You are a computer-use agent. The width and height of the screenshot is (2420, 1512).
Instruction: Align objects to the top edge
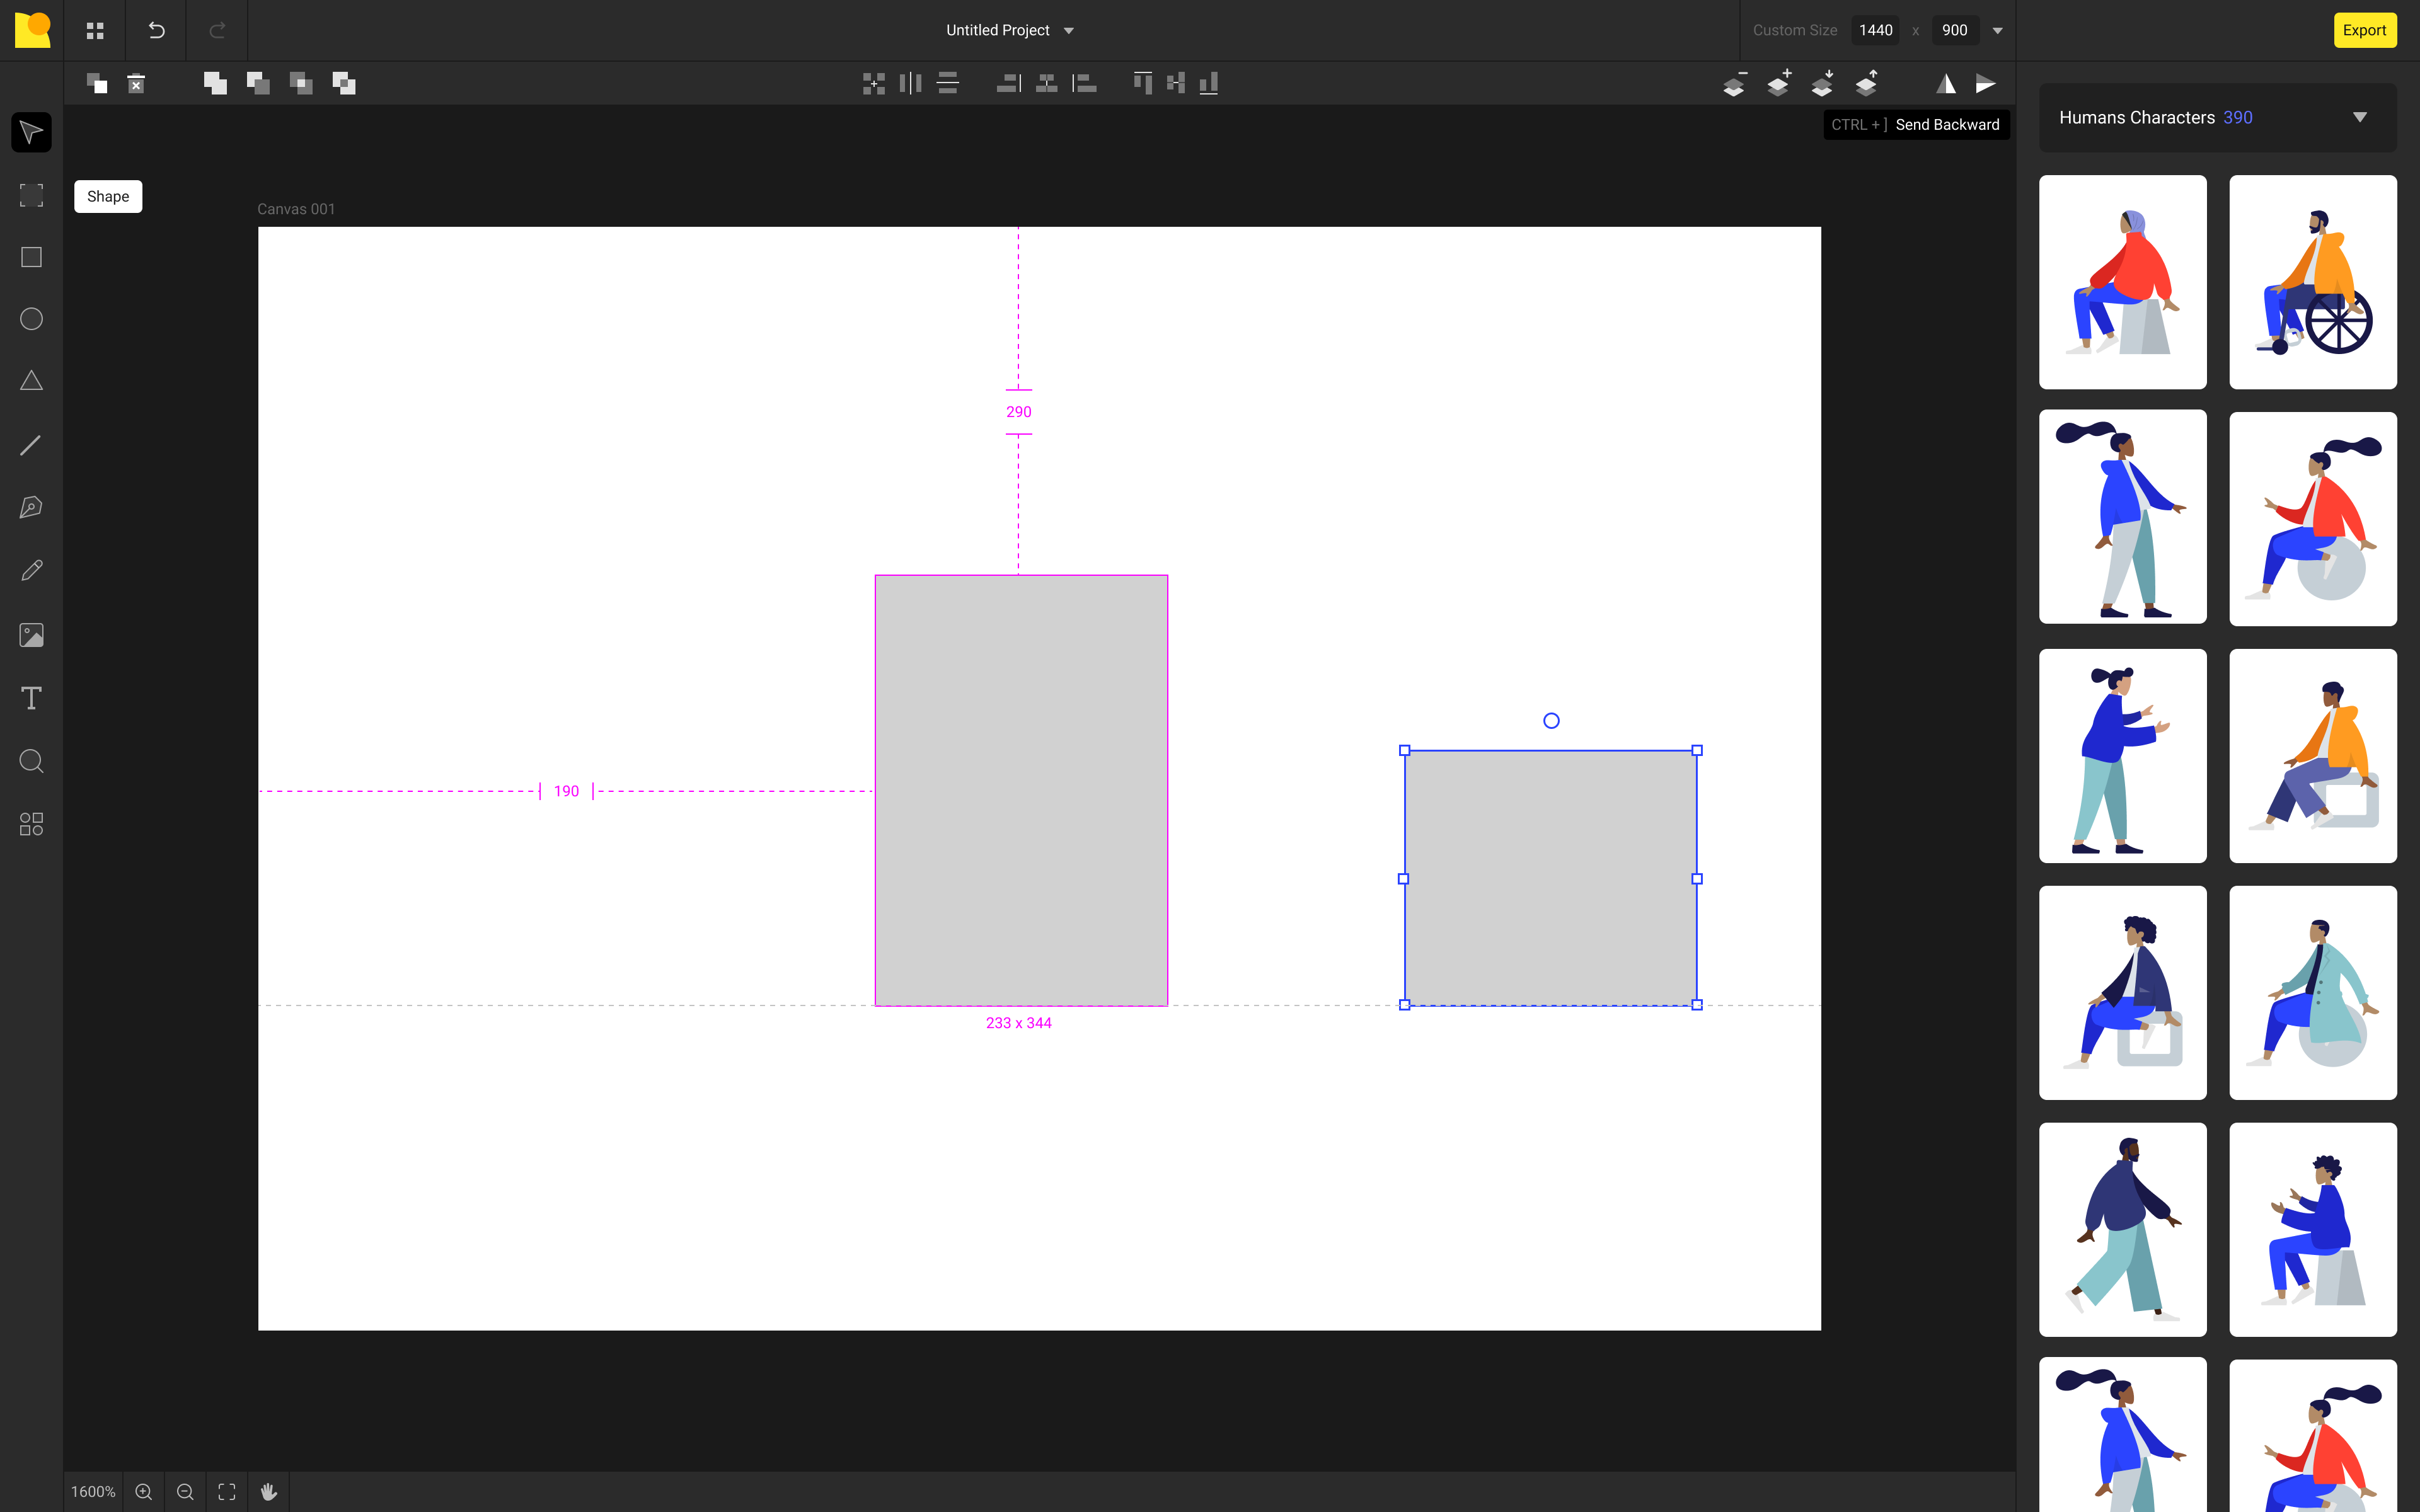click(x=1143, y=83)
